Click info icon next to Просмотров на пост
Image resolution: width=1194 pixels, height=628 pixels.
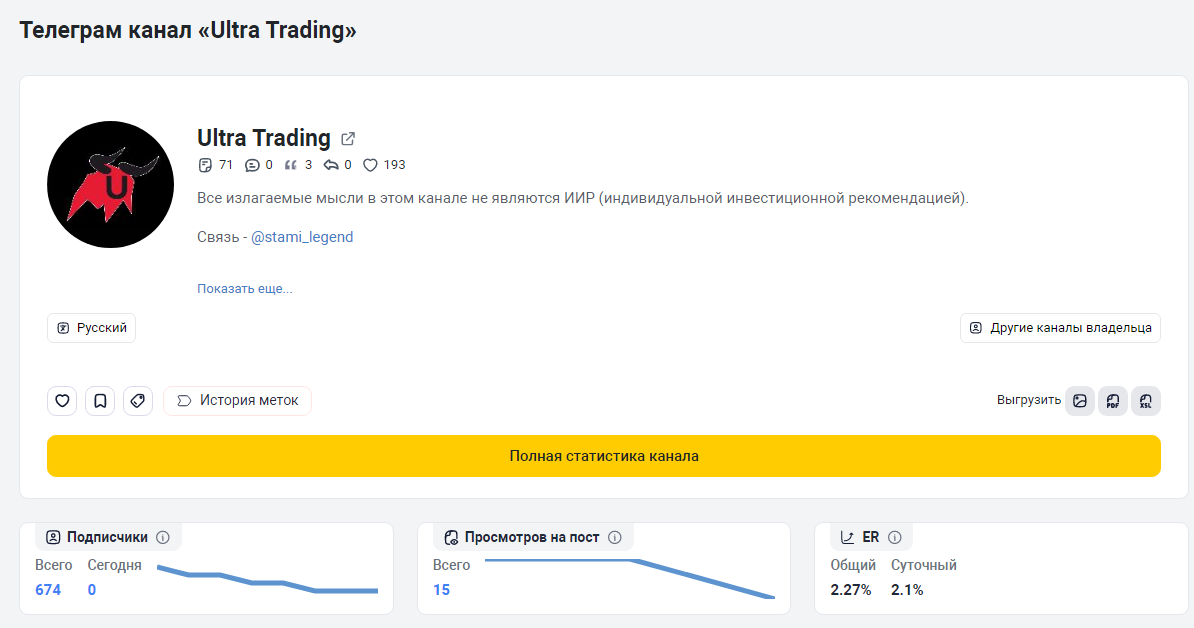pyautogui.click(x=615, y=537)
